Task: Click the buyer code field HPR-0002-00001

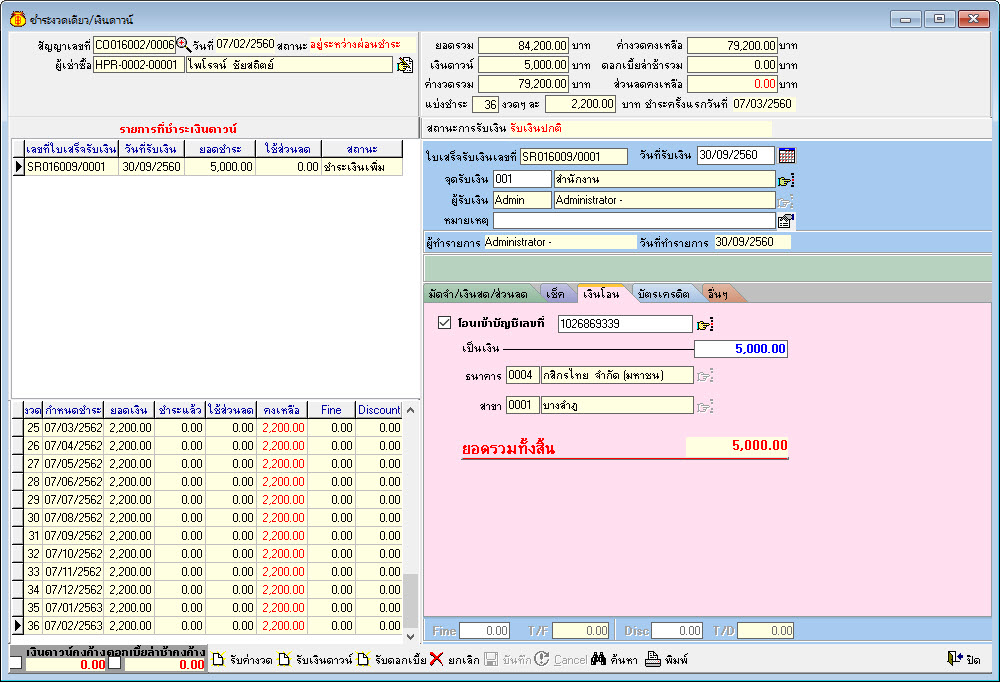Action: pos(138,64)
